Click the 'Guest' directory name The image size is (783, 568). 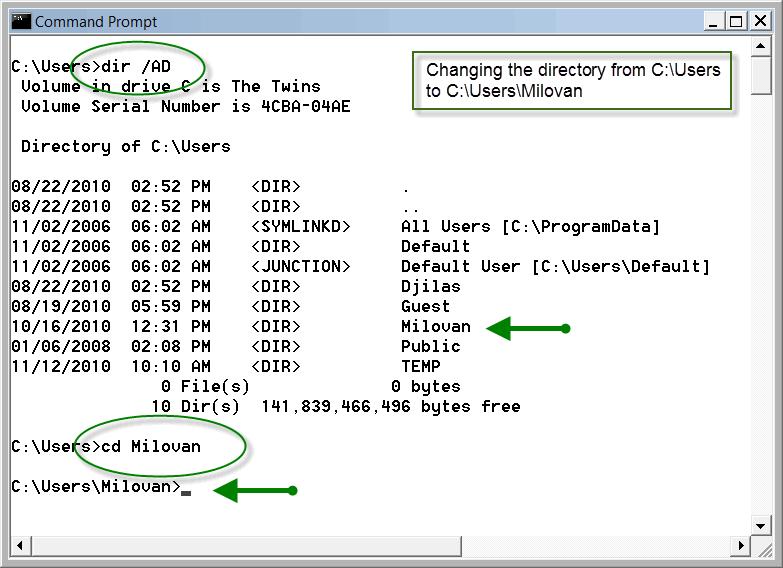click(x=425, y=306)
